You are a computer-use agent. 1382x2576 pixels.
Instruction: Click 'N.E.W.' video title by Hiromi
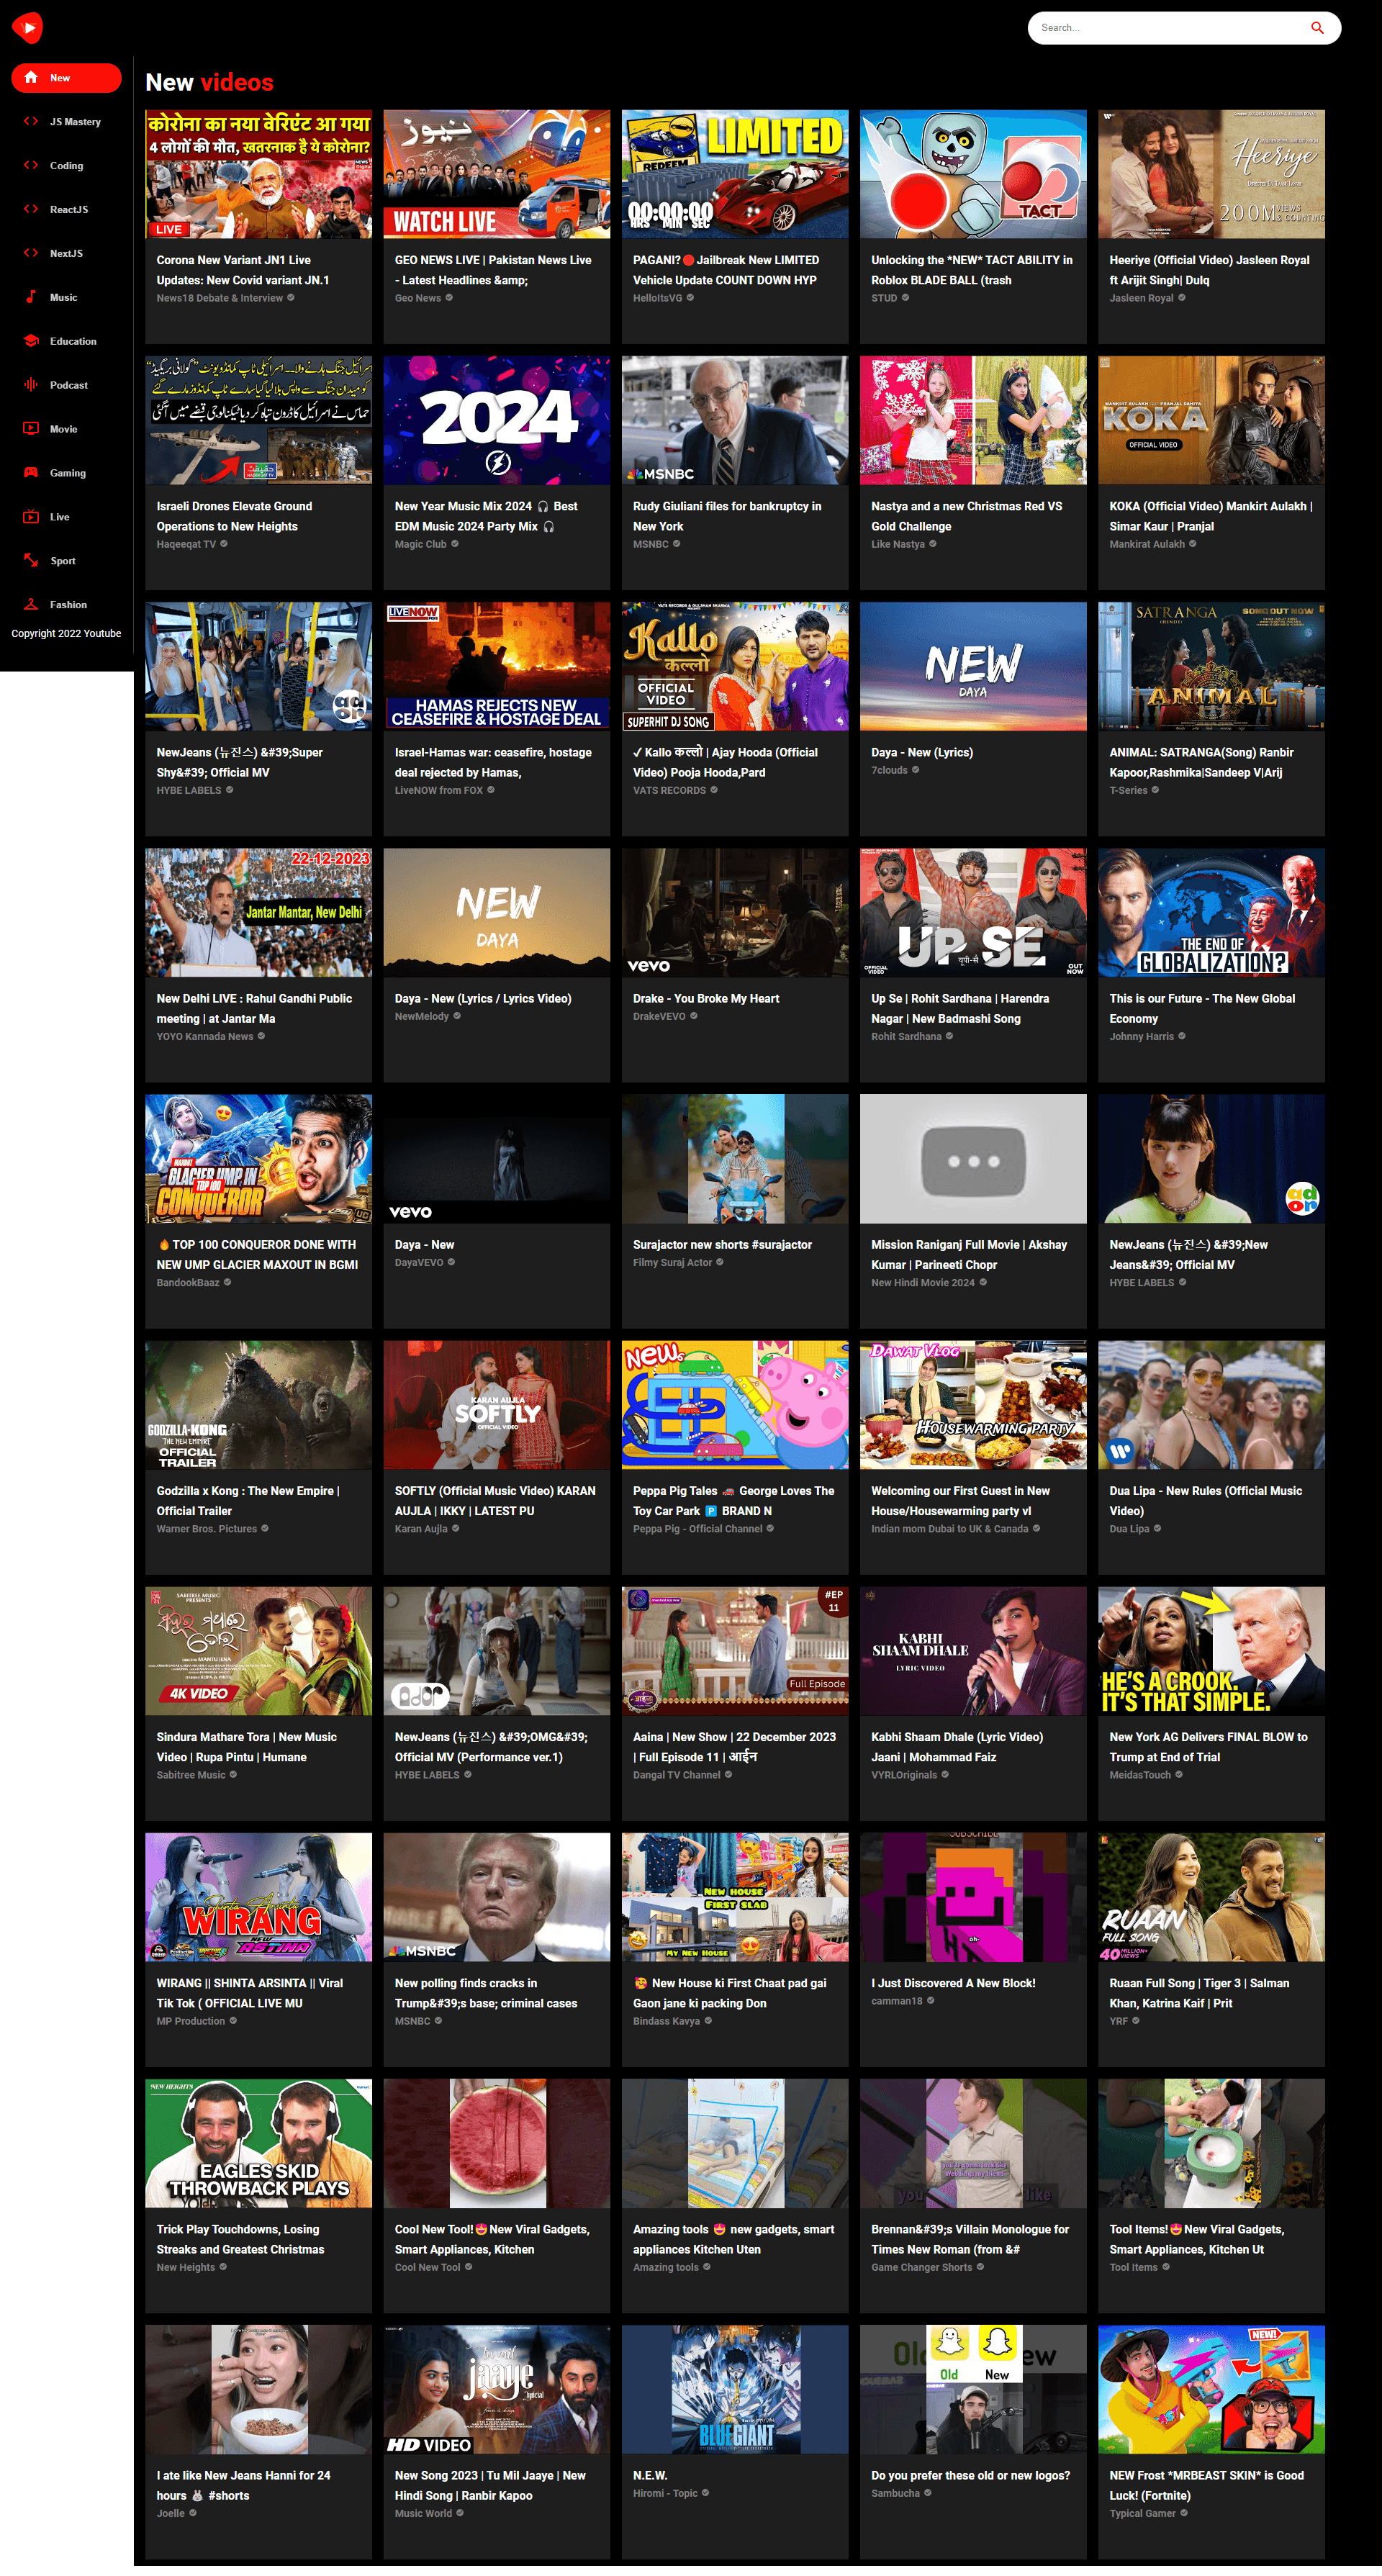pyautogui.click(x=649, y=2475)
